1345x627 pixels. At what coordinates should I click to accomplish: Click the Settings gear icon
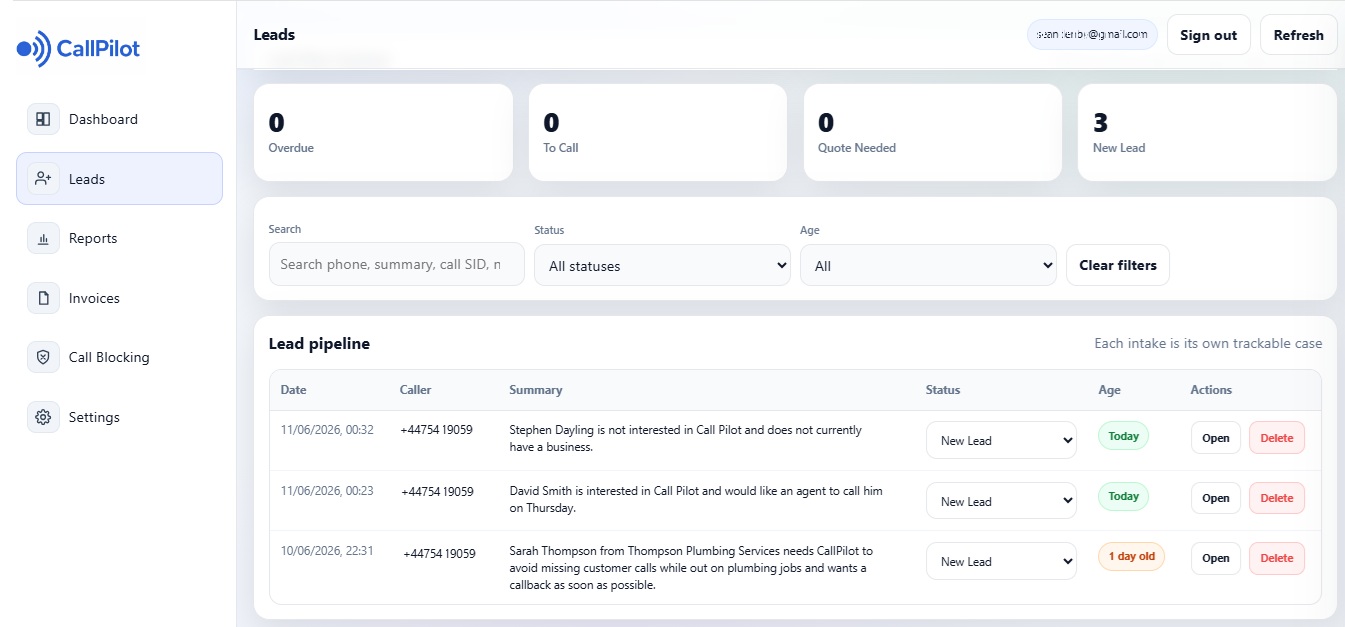pos(43,417)
